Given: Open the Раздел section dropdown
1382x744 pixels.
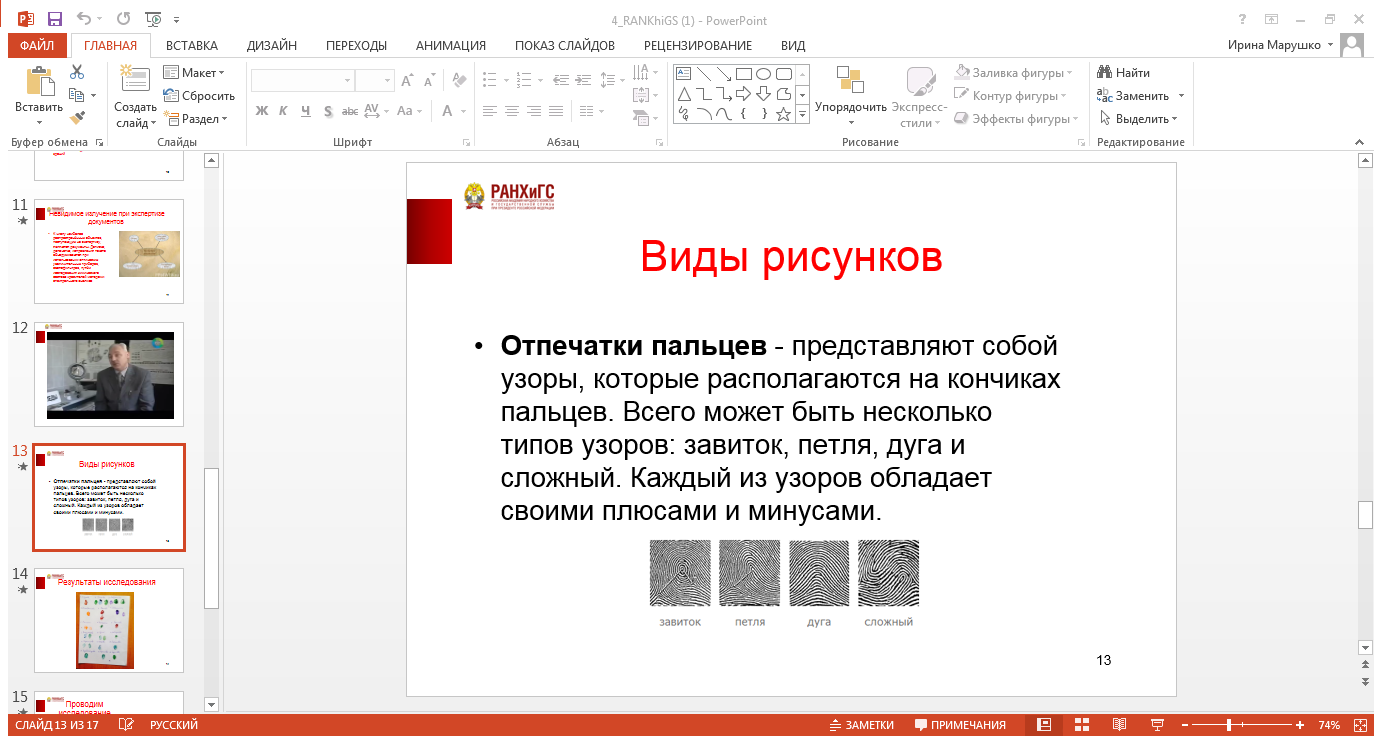Looking at the screenshot, I should click(196, 118).
